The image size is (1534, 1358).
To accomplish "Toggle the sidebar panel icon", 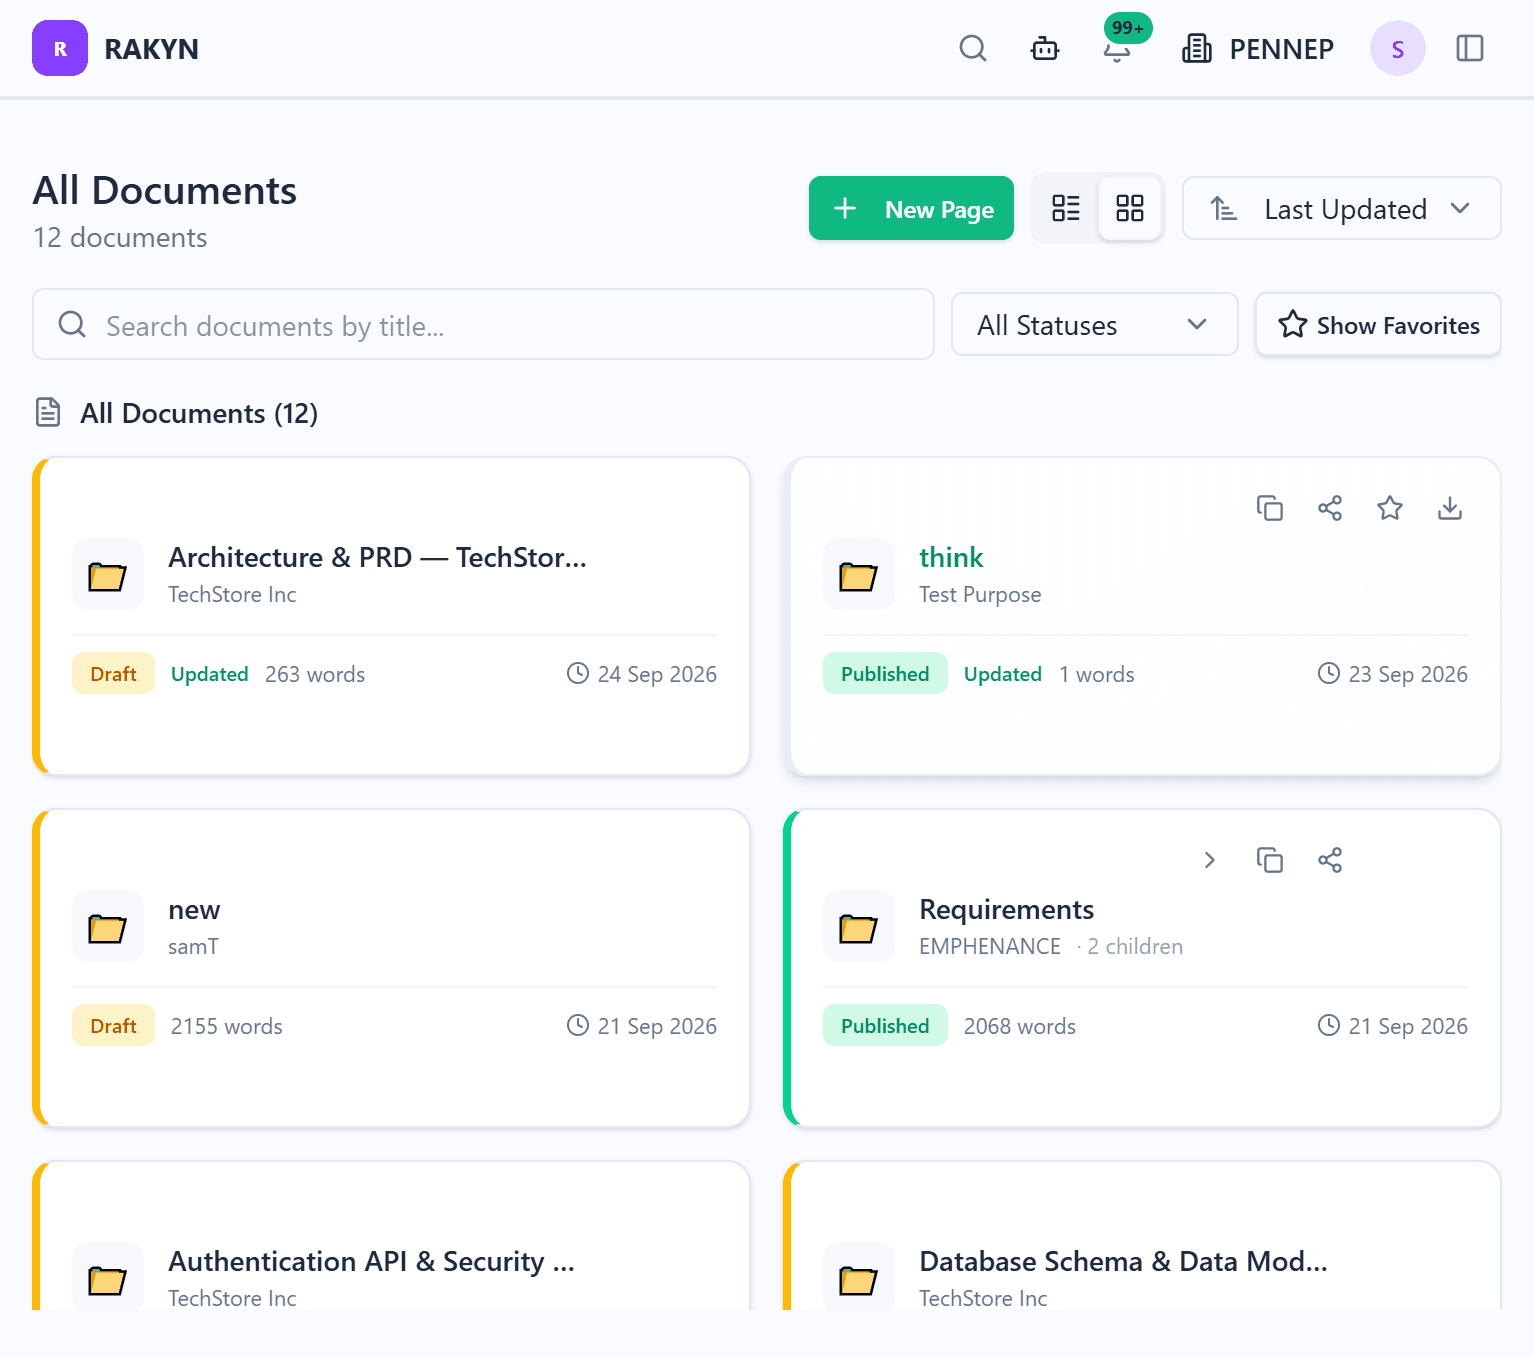I will (x=1470, y=48).
